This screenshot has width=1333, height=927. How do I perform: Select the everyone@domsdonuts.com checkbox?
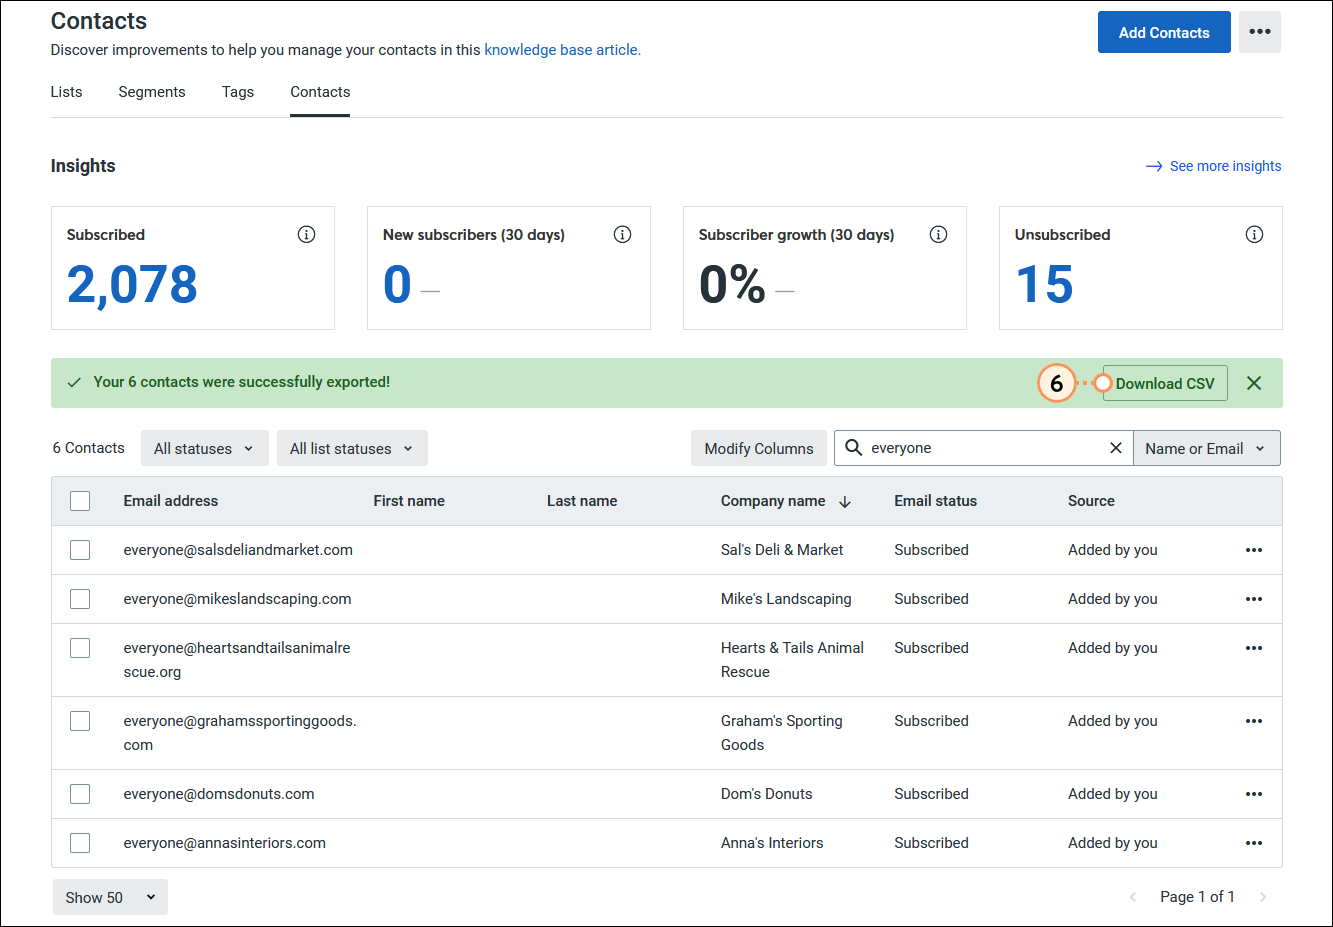[80, 794]
